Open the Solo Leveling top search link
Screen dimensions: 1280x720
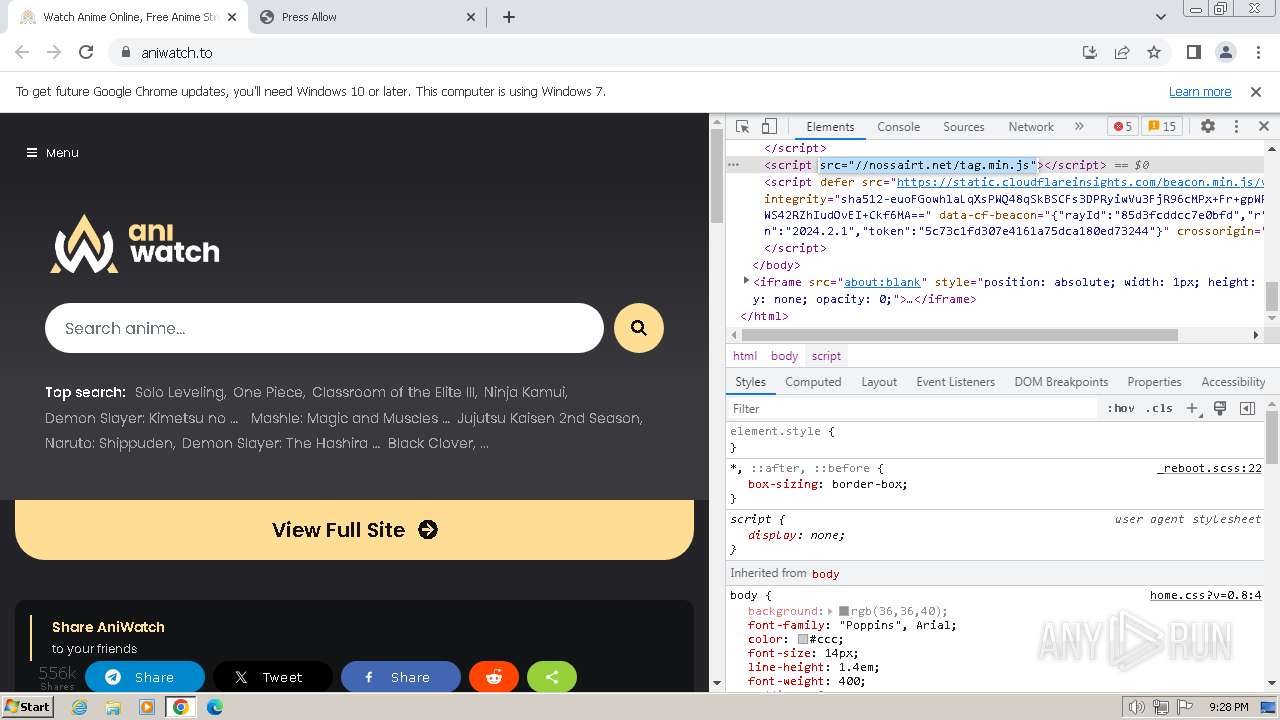click(181, 392)
